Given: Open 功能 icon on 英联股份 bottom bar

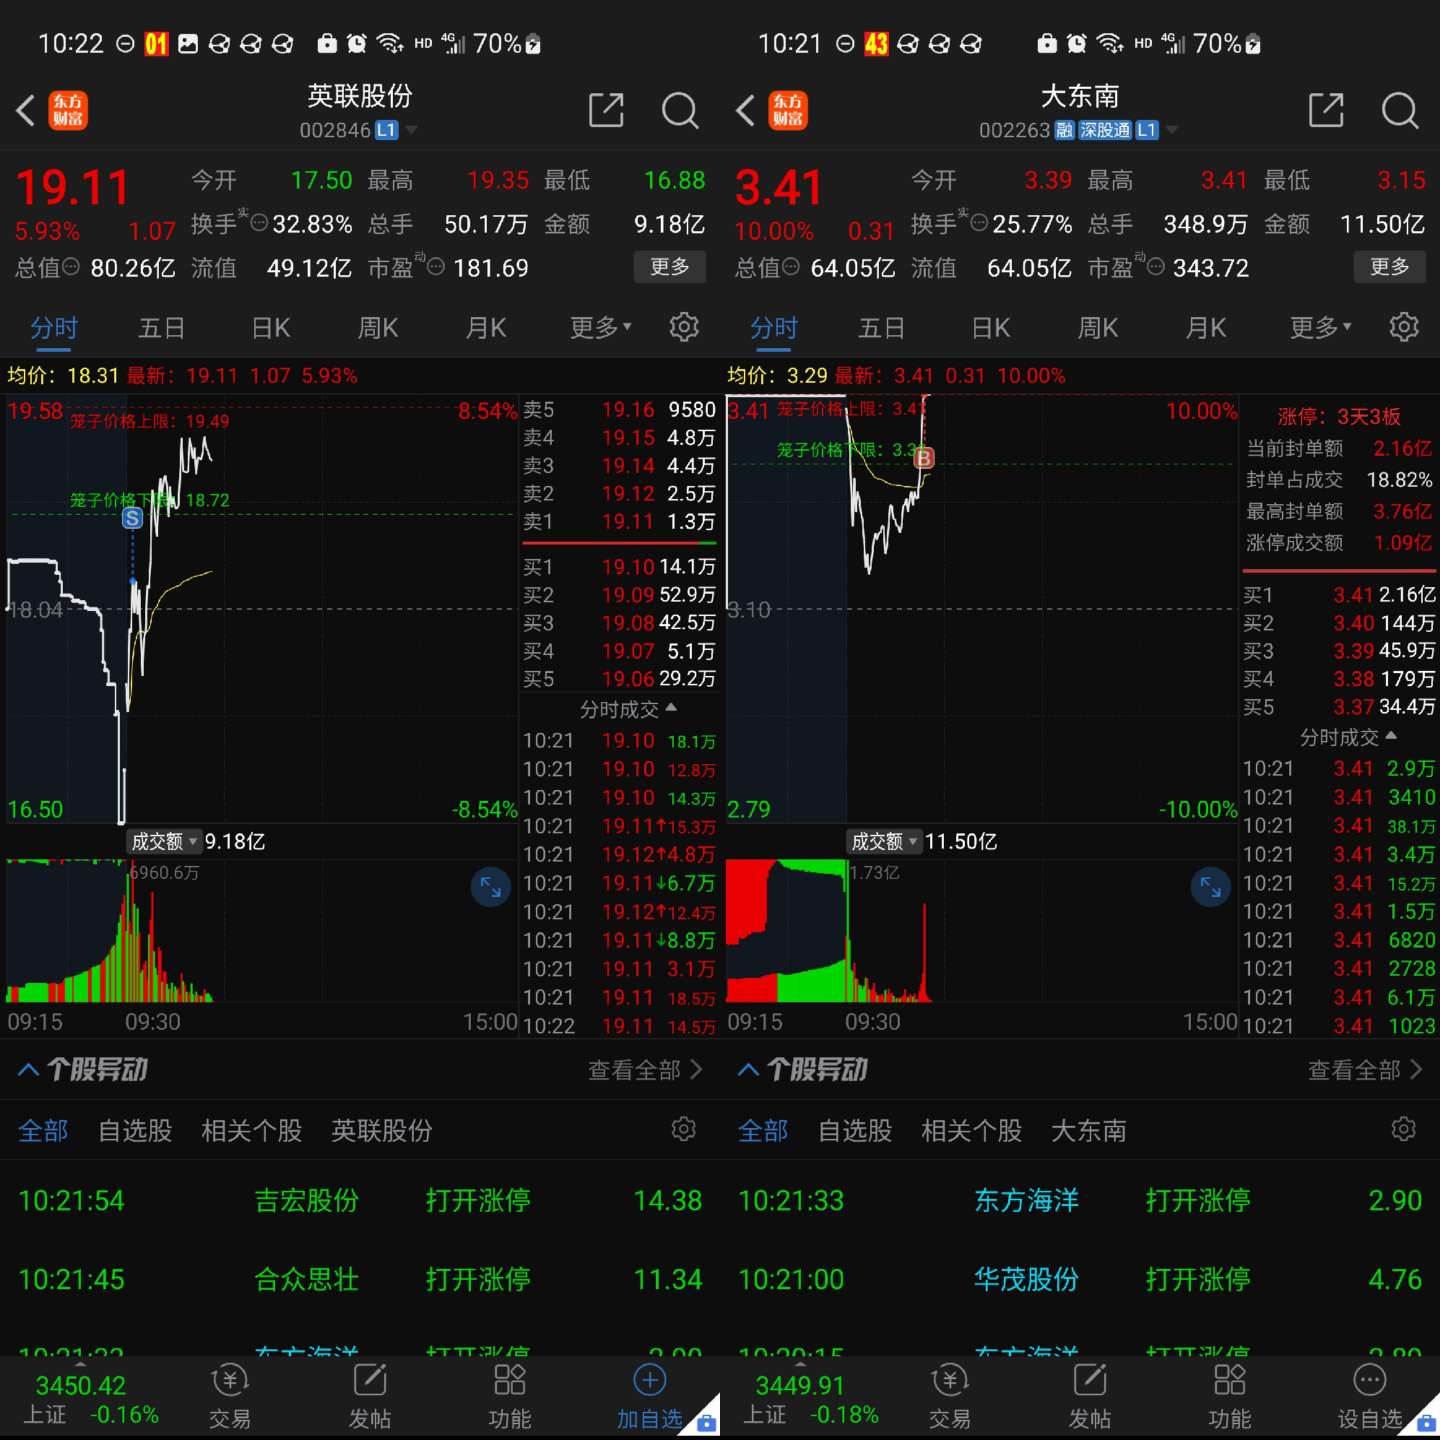Looking at the screenshot, I should pos(510,1396).
